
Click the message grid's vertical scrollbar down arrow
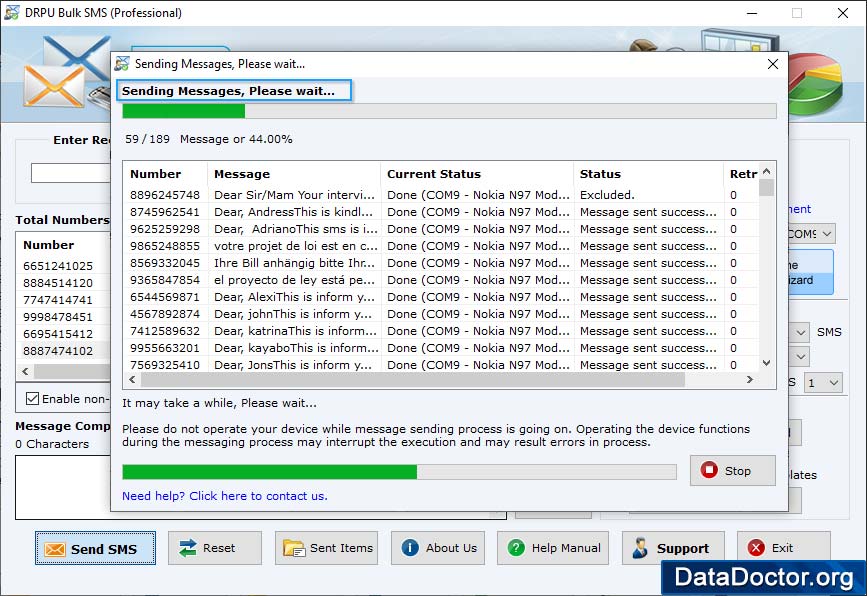(766, 363)
